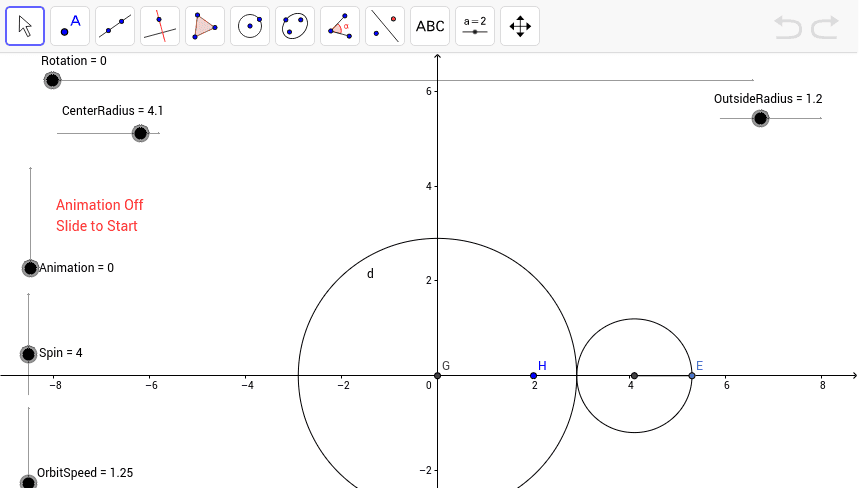Click the Redo arrow
The image size is (859, 490).
point(825,27)
